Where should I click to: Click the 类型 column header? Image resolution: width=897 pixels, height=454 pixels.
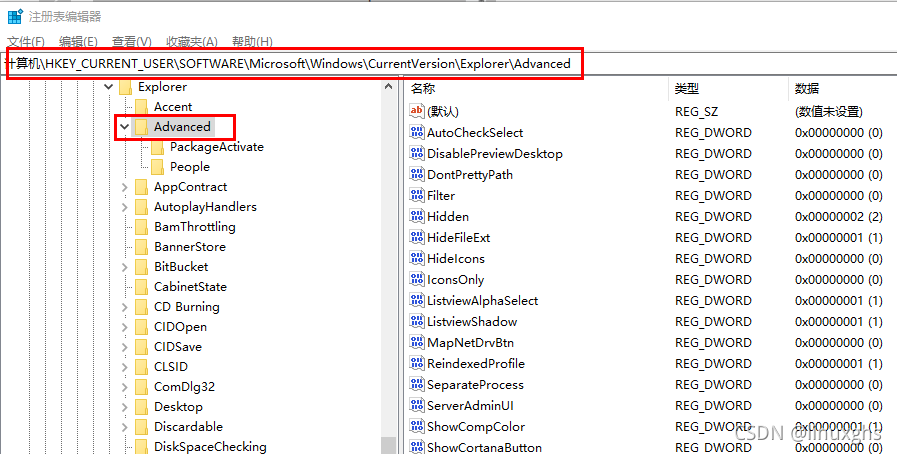pyautogui.click(x=728, y=89)
